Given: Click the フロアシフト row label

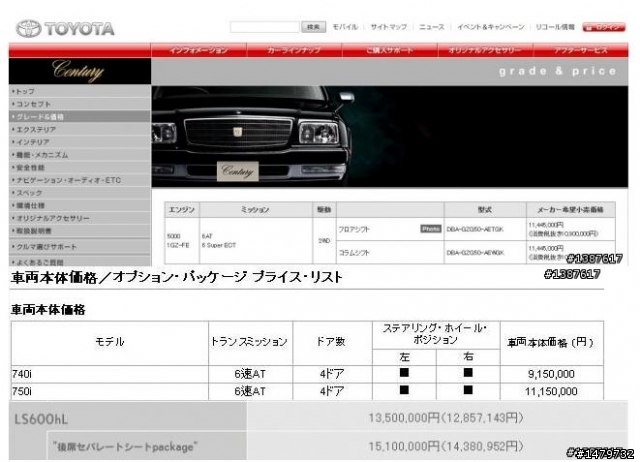Looking at the screenshot, I should pos(354,229).
